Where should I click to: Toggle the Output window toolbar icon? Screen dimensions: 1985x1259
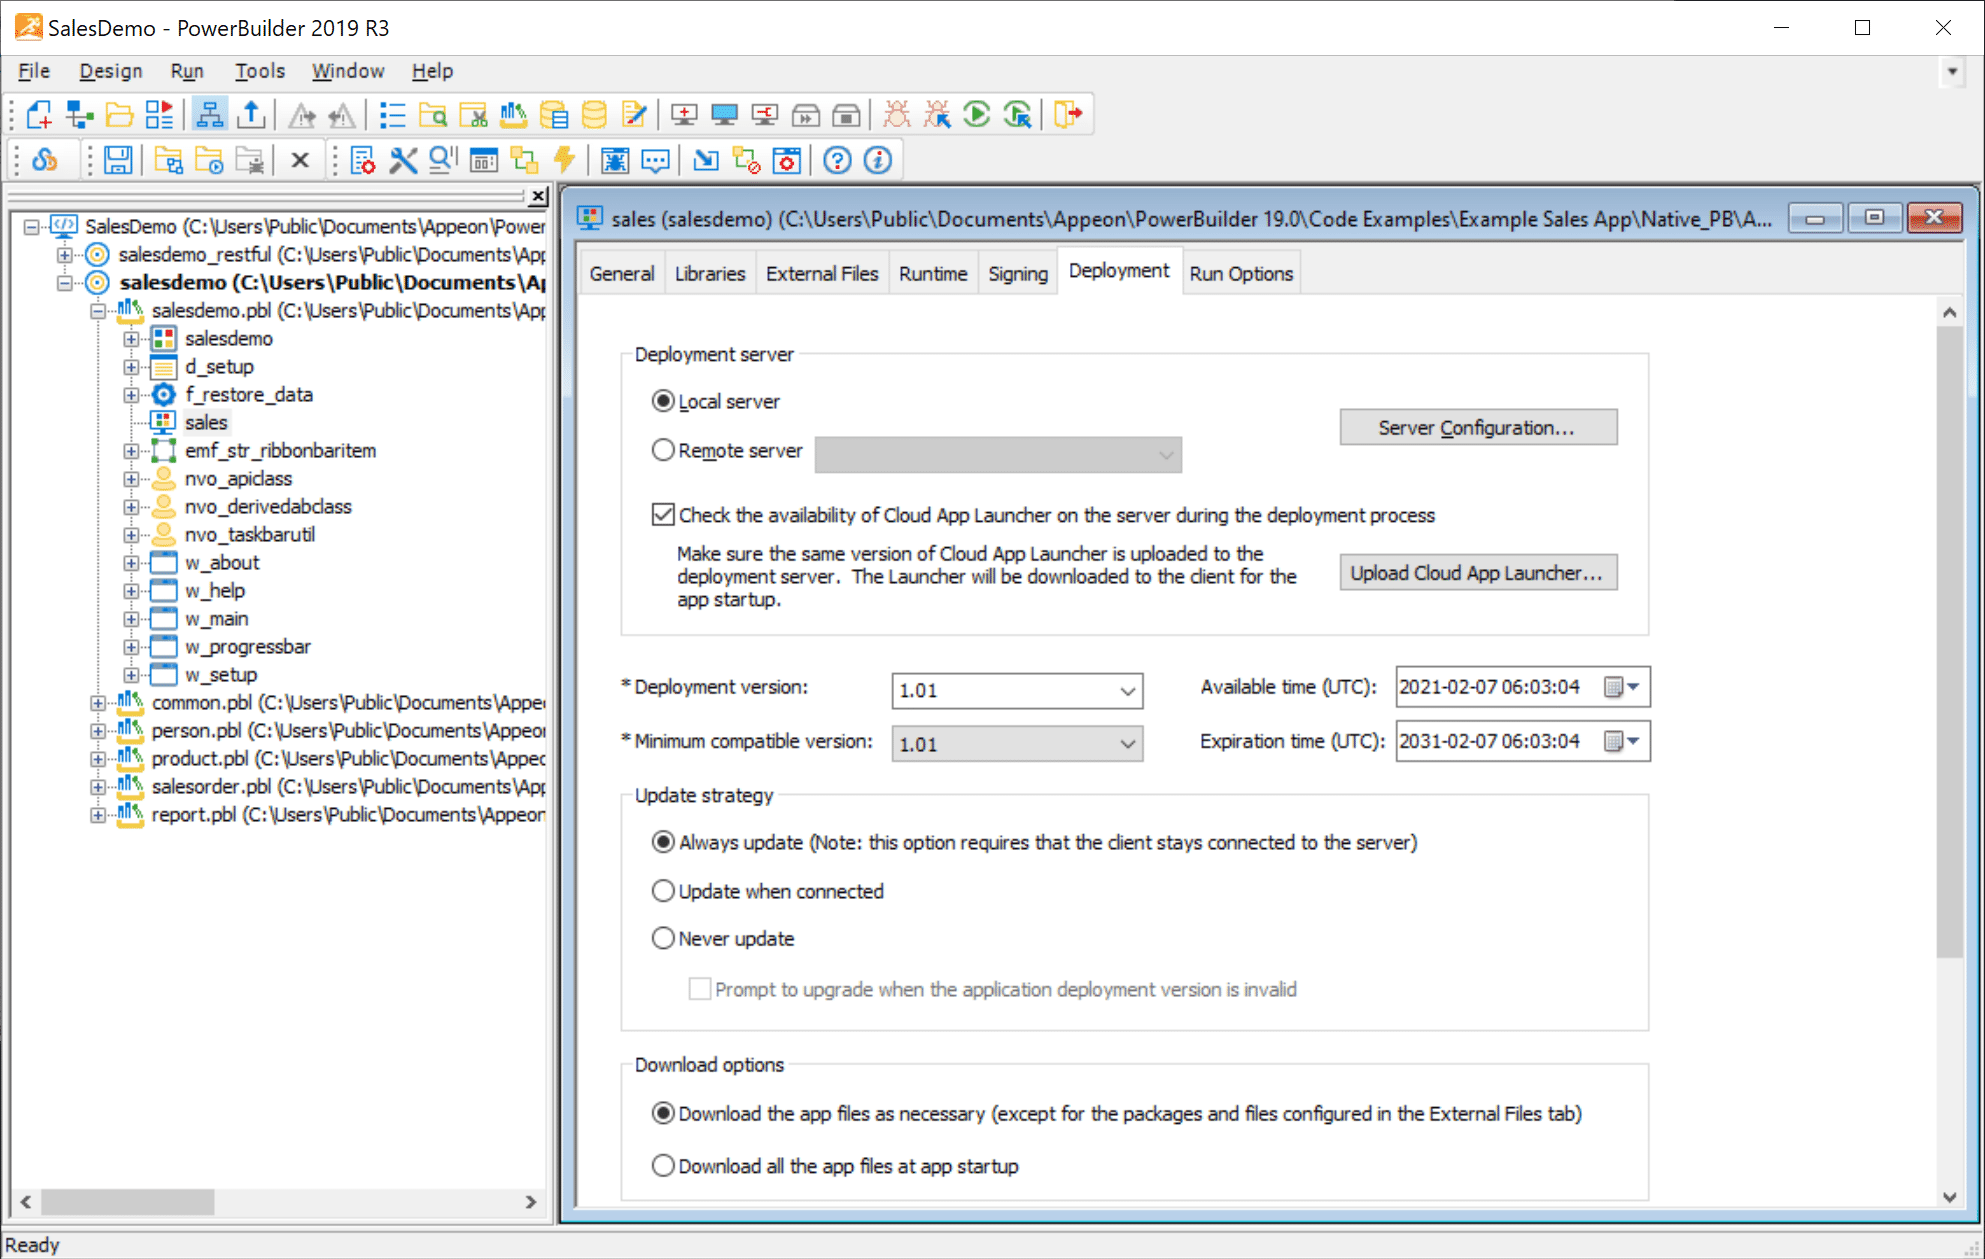[x=251, y=115]
